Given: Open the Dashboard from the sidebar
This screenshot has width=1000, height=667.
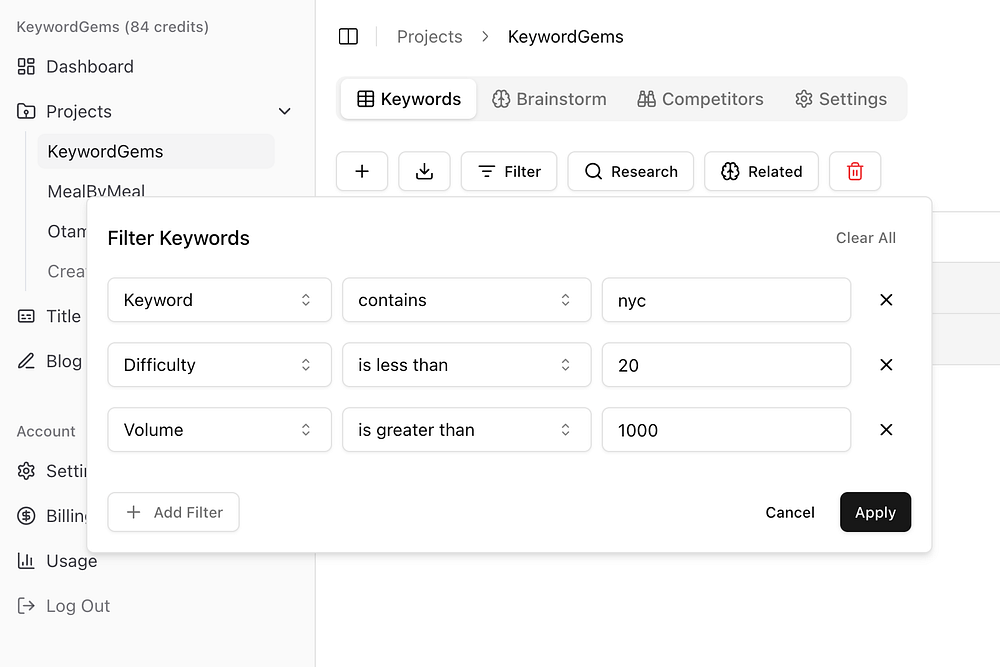Looking at the screenshot, I should (x=89, y=67).
